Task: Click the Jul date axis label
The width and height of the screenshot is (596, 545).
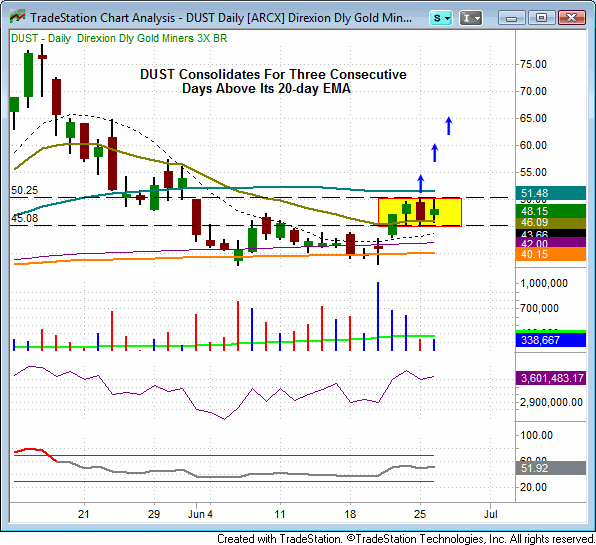Action: [x=491, y=514]
